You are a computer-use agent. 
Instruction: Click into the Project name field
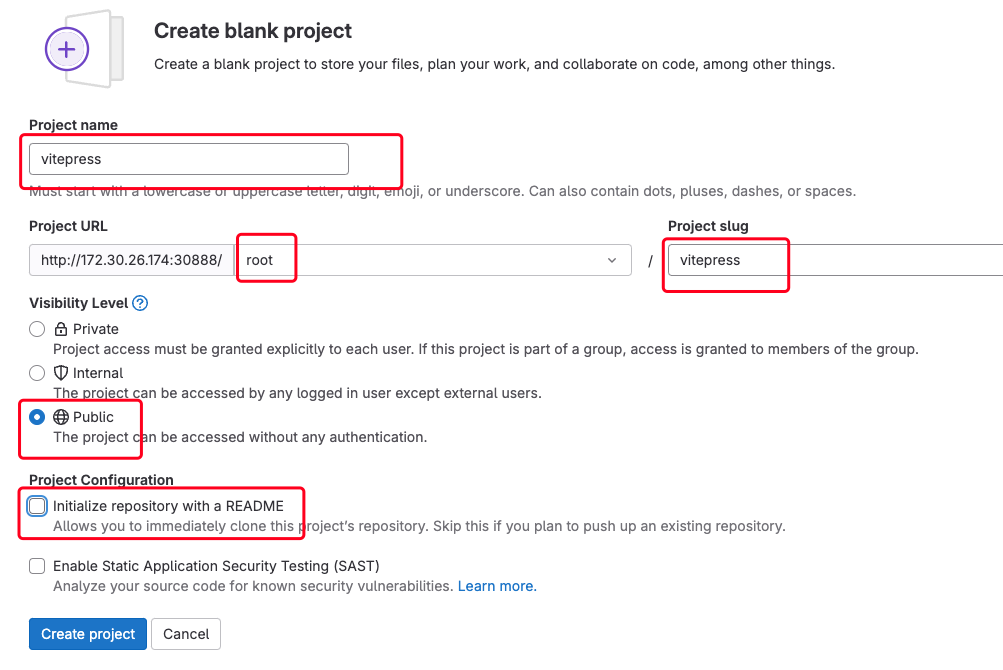[x=188, y=159]
